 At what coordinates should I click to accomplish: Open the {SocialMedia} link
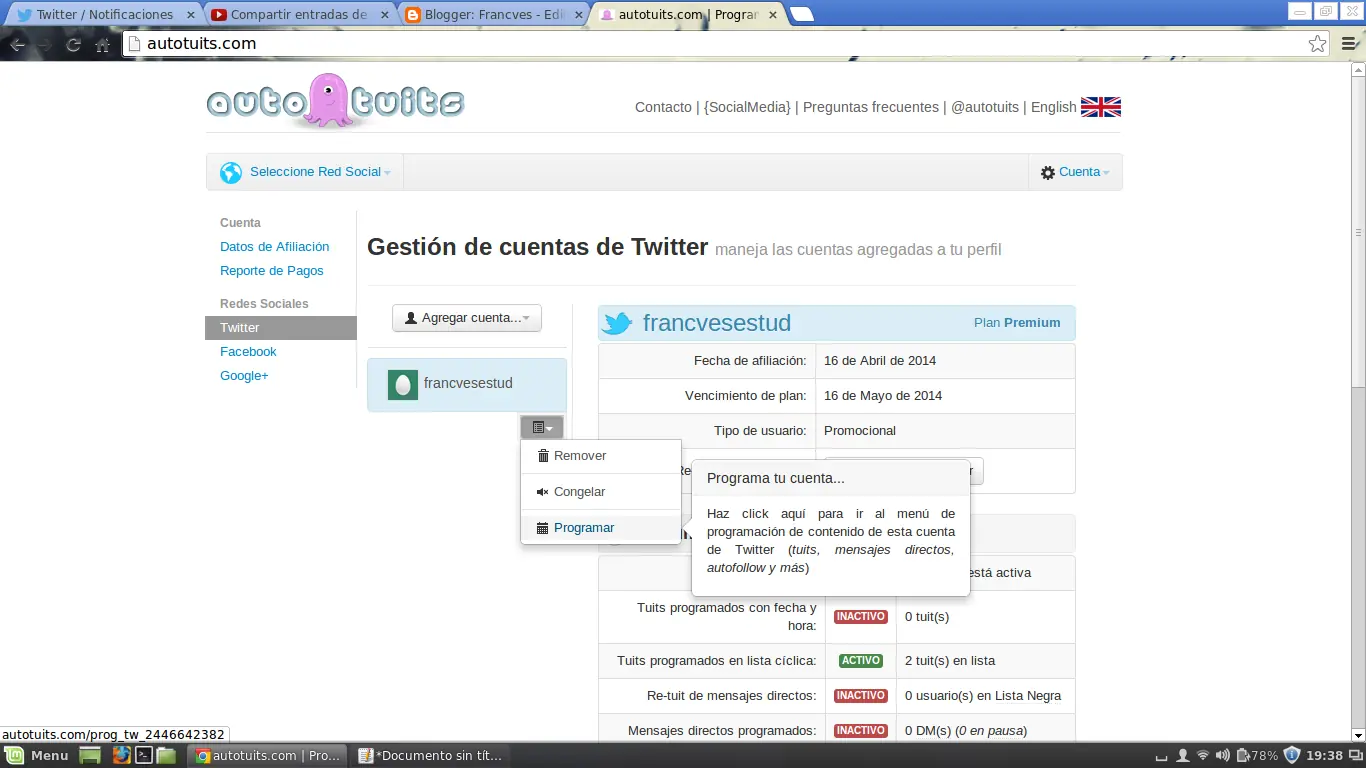coord(747,107)
